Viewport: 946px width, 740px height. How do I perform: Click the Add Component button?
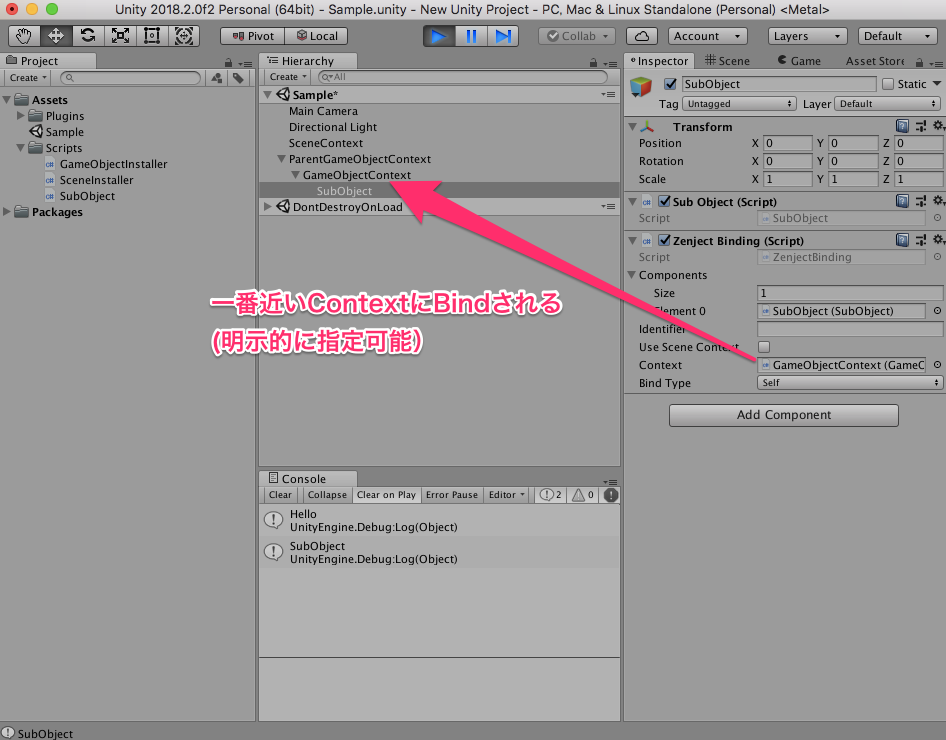pos(784,415)
